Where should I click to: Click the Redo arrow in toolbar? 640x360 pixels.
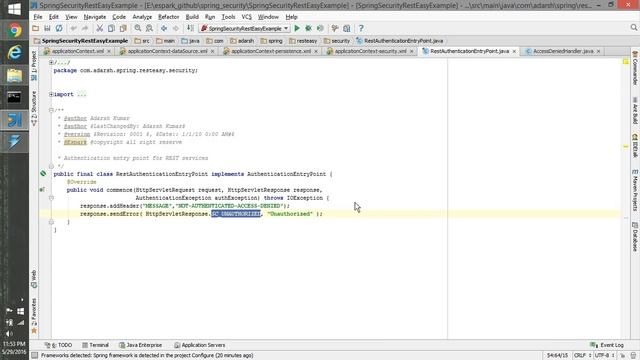pyautogui.click(x=85, y=28)
